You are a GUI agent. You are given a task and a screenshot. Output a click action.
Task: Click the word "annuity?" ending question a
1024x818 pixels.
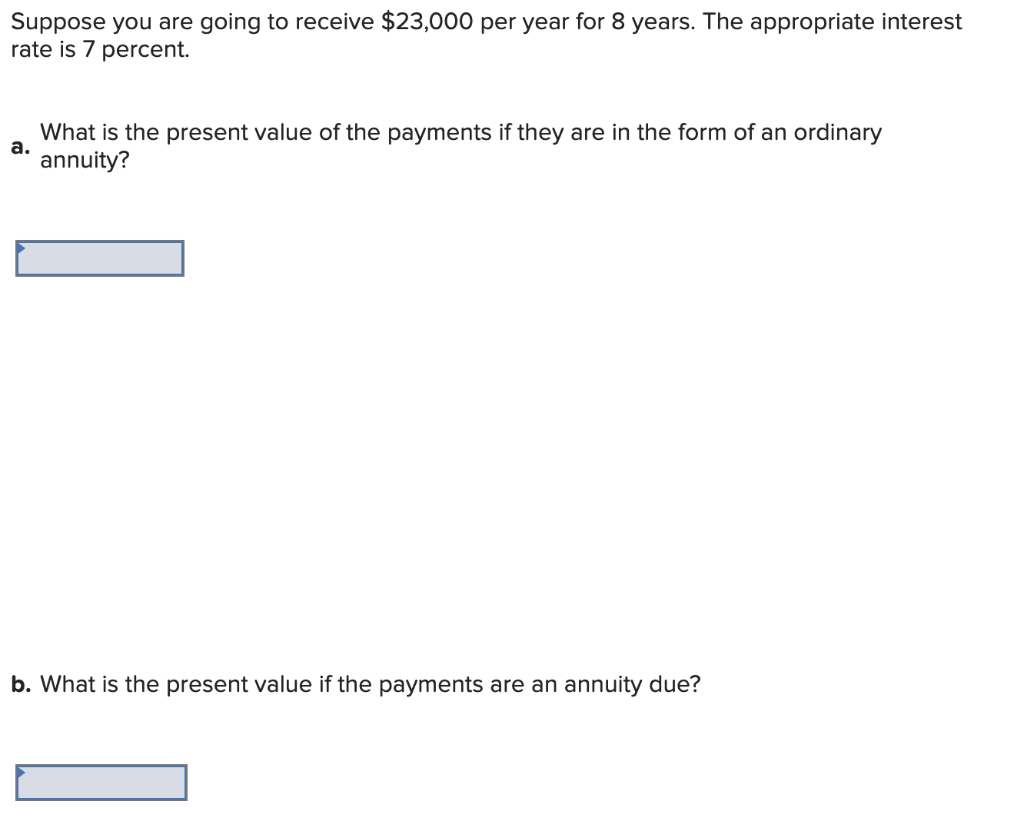click(x=85, y=161)
